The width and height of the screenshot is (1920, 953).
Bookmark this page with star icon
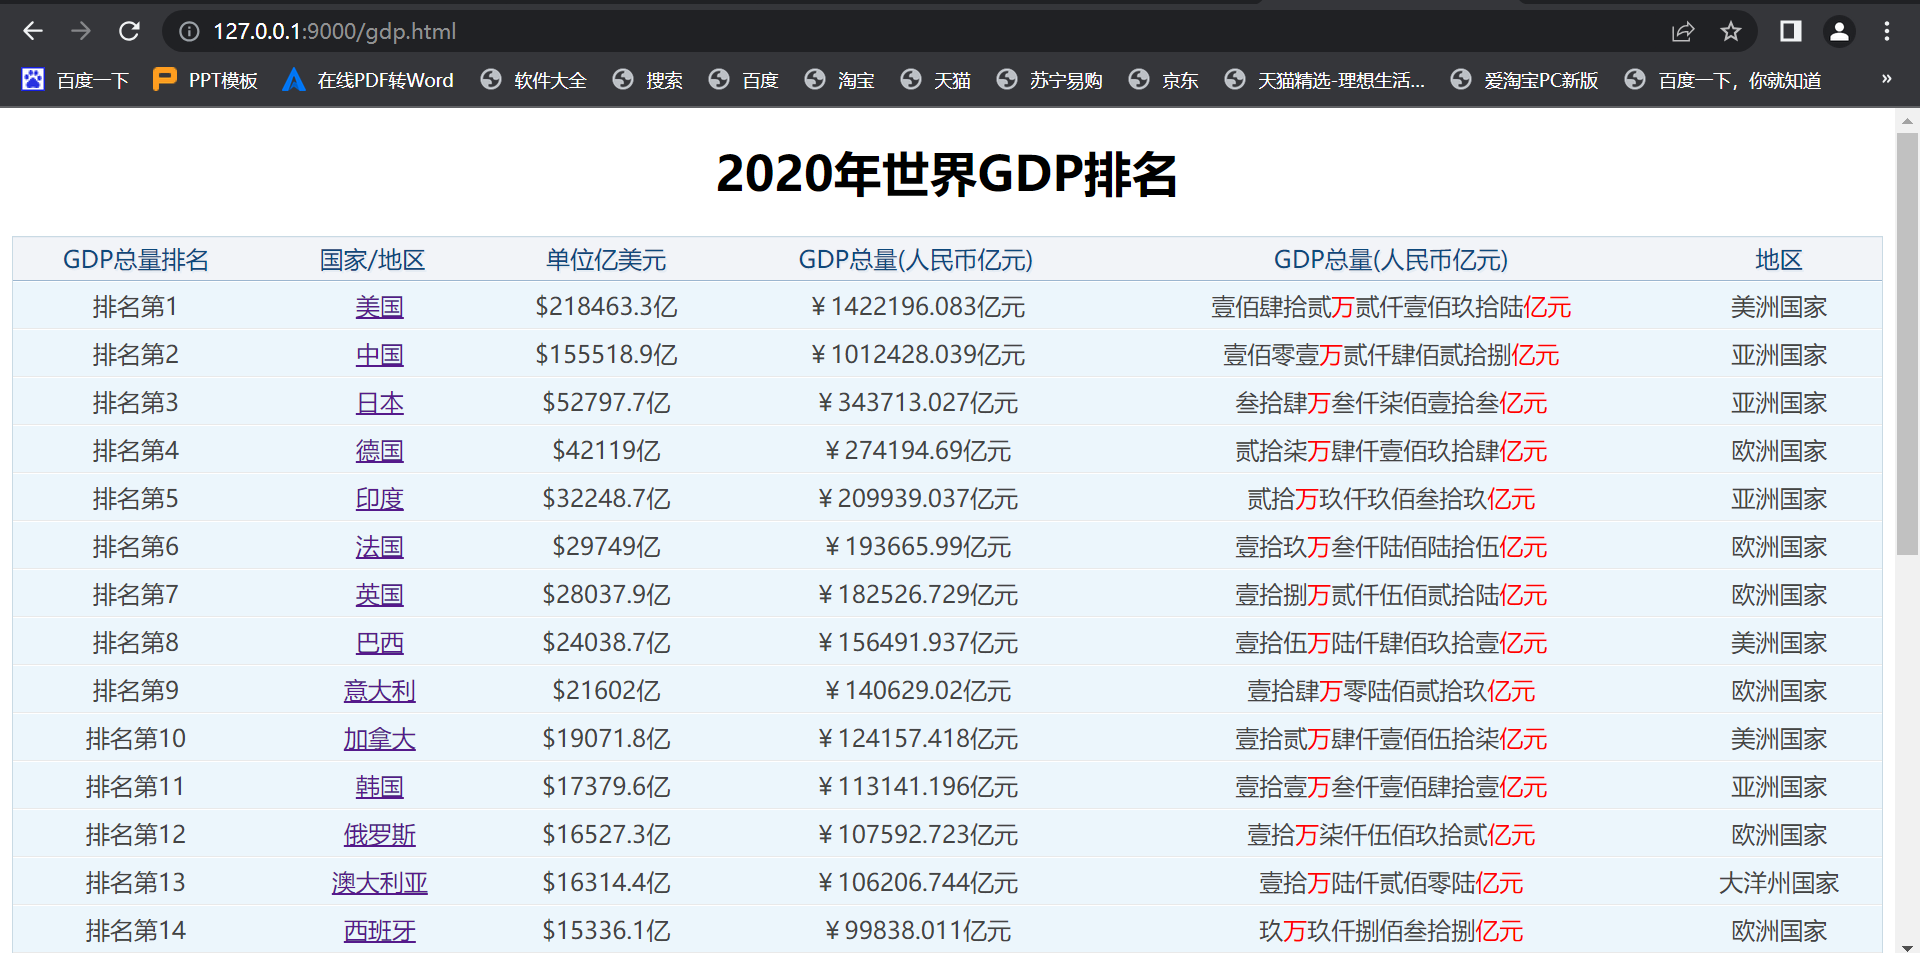1731,32
